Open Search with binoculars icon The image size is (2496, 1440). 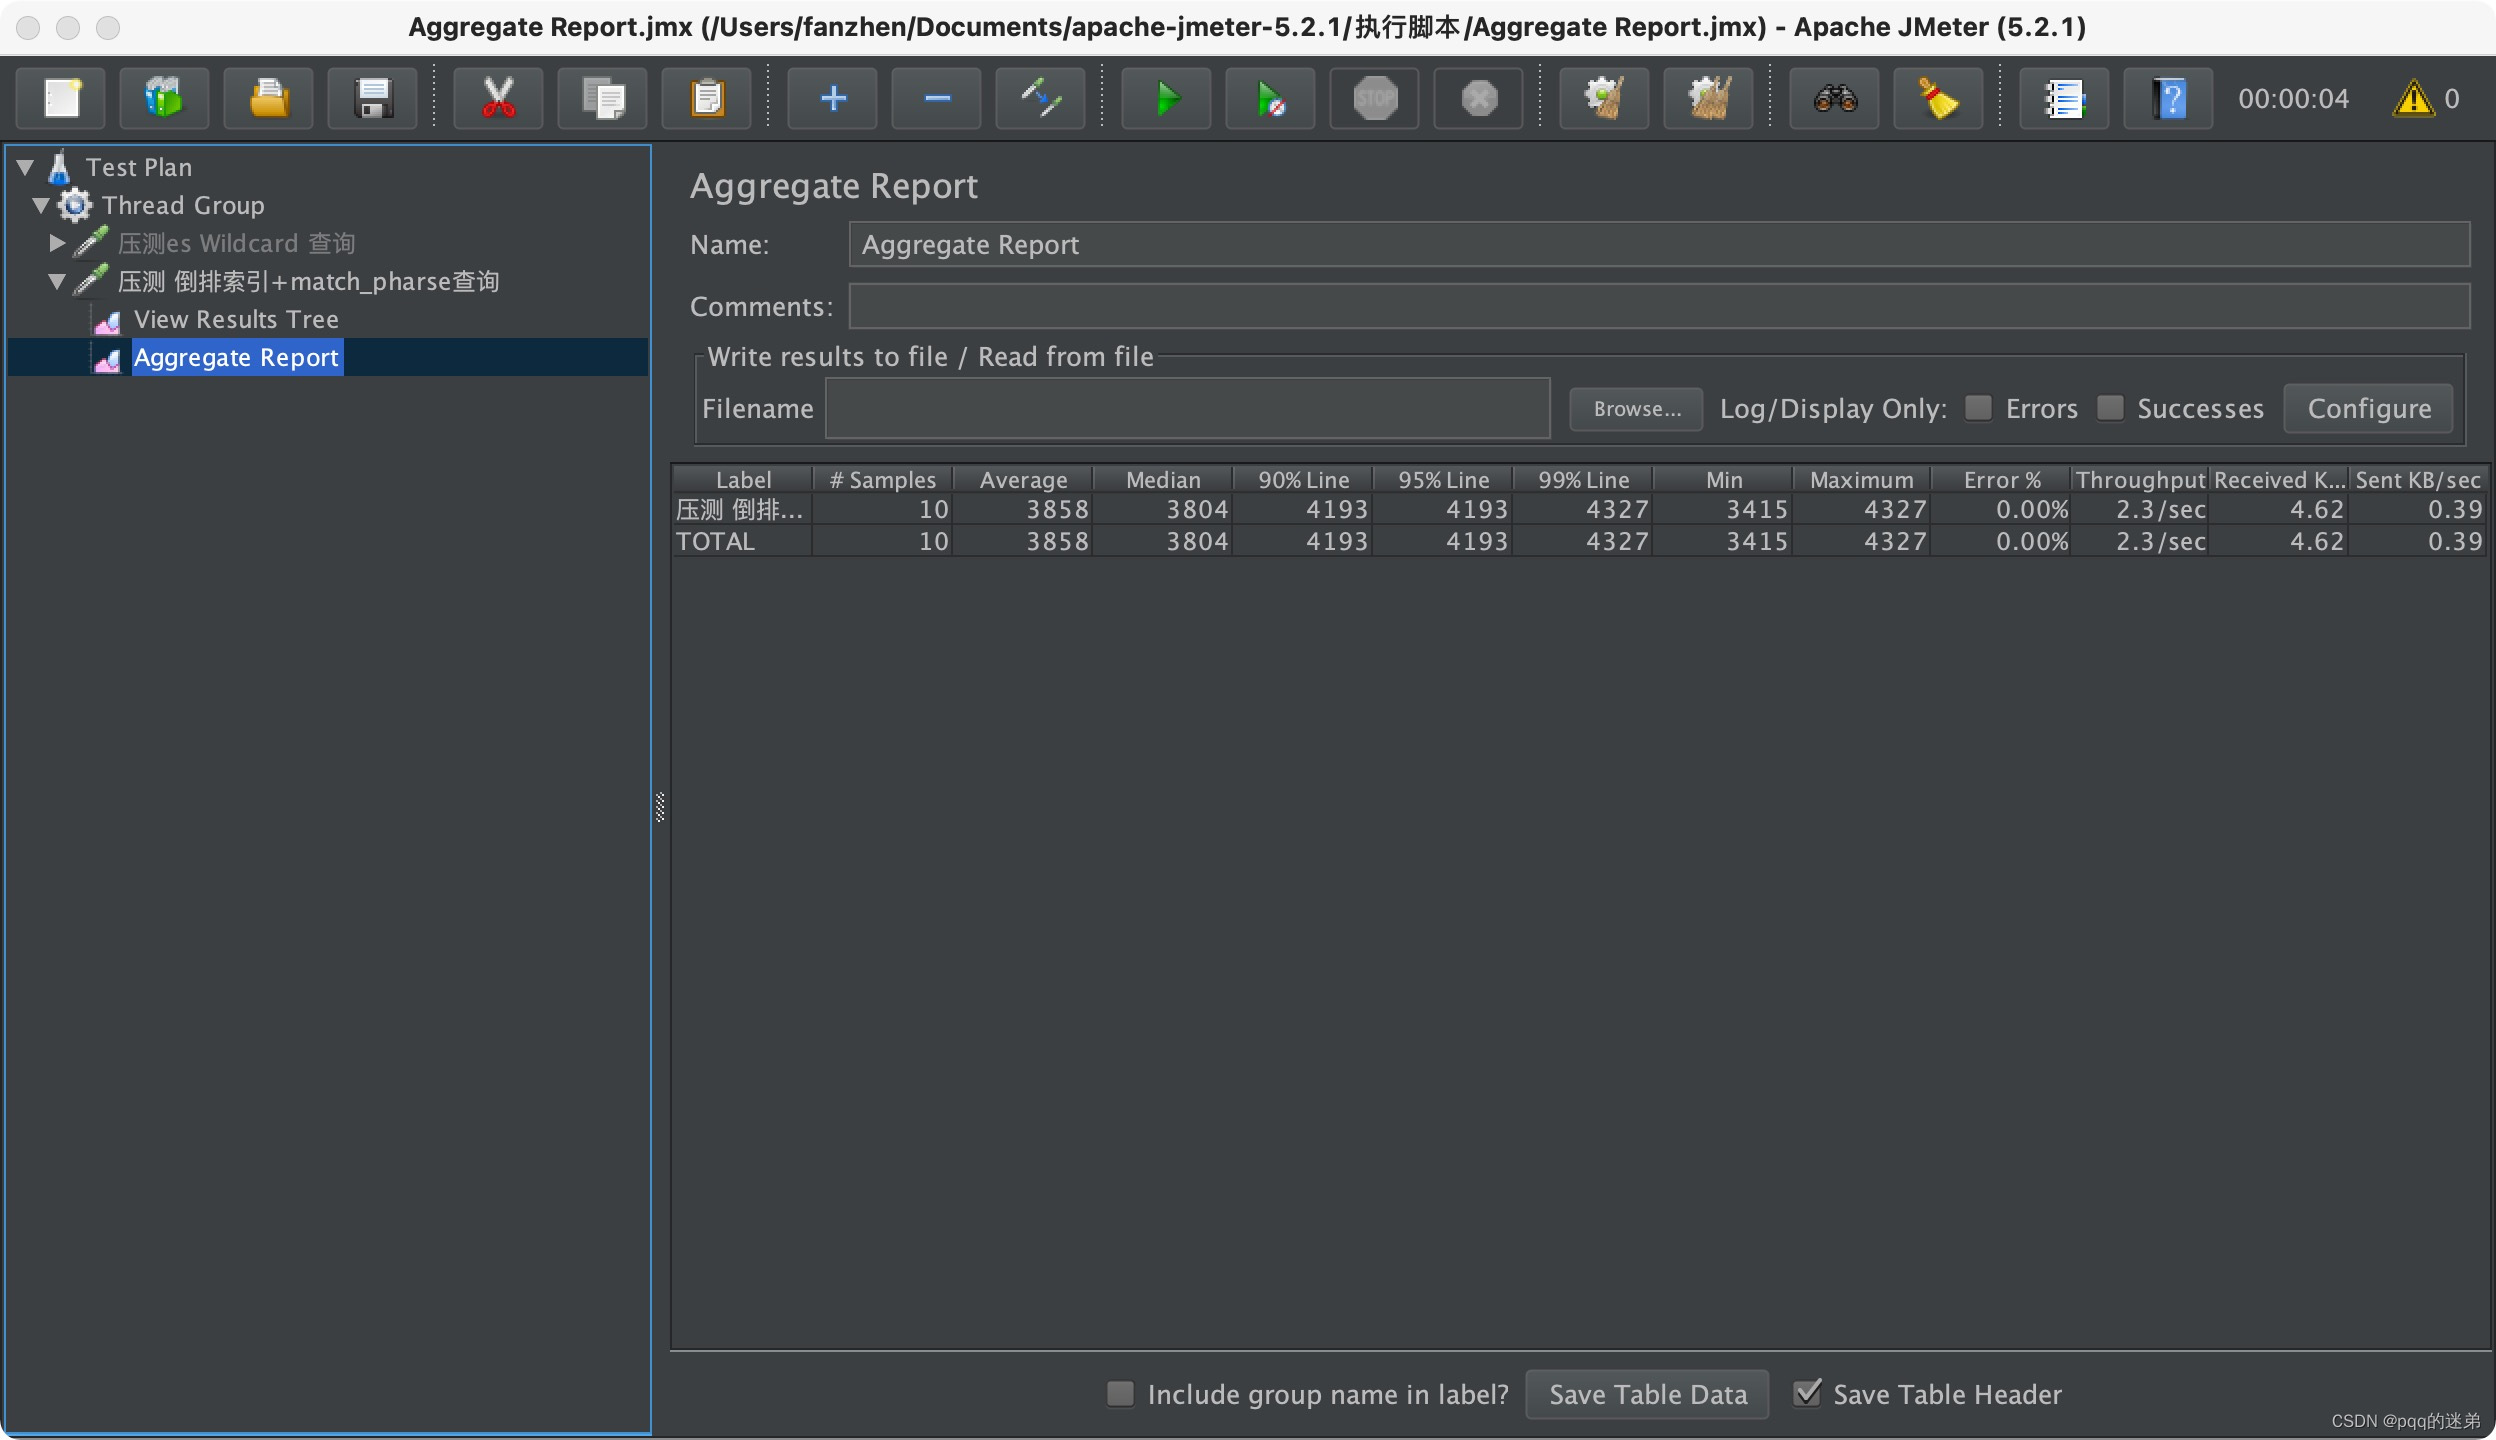pyautogui.click(x=1835, y=98)
